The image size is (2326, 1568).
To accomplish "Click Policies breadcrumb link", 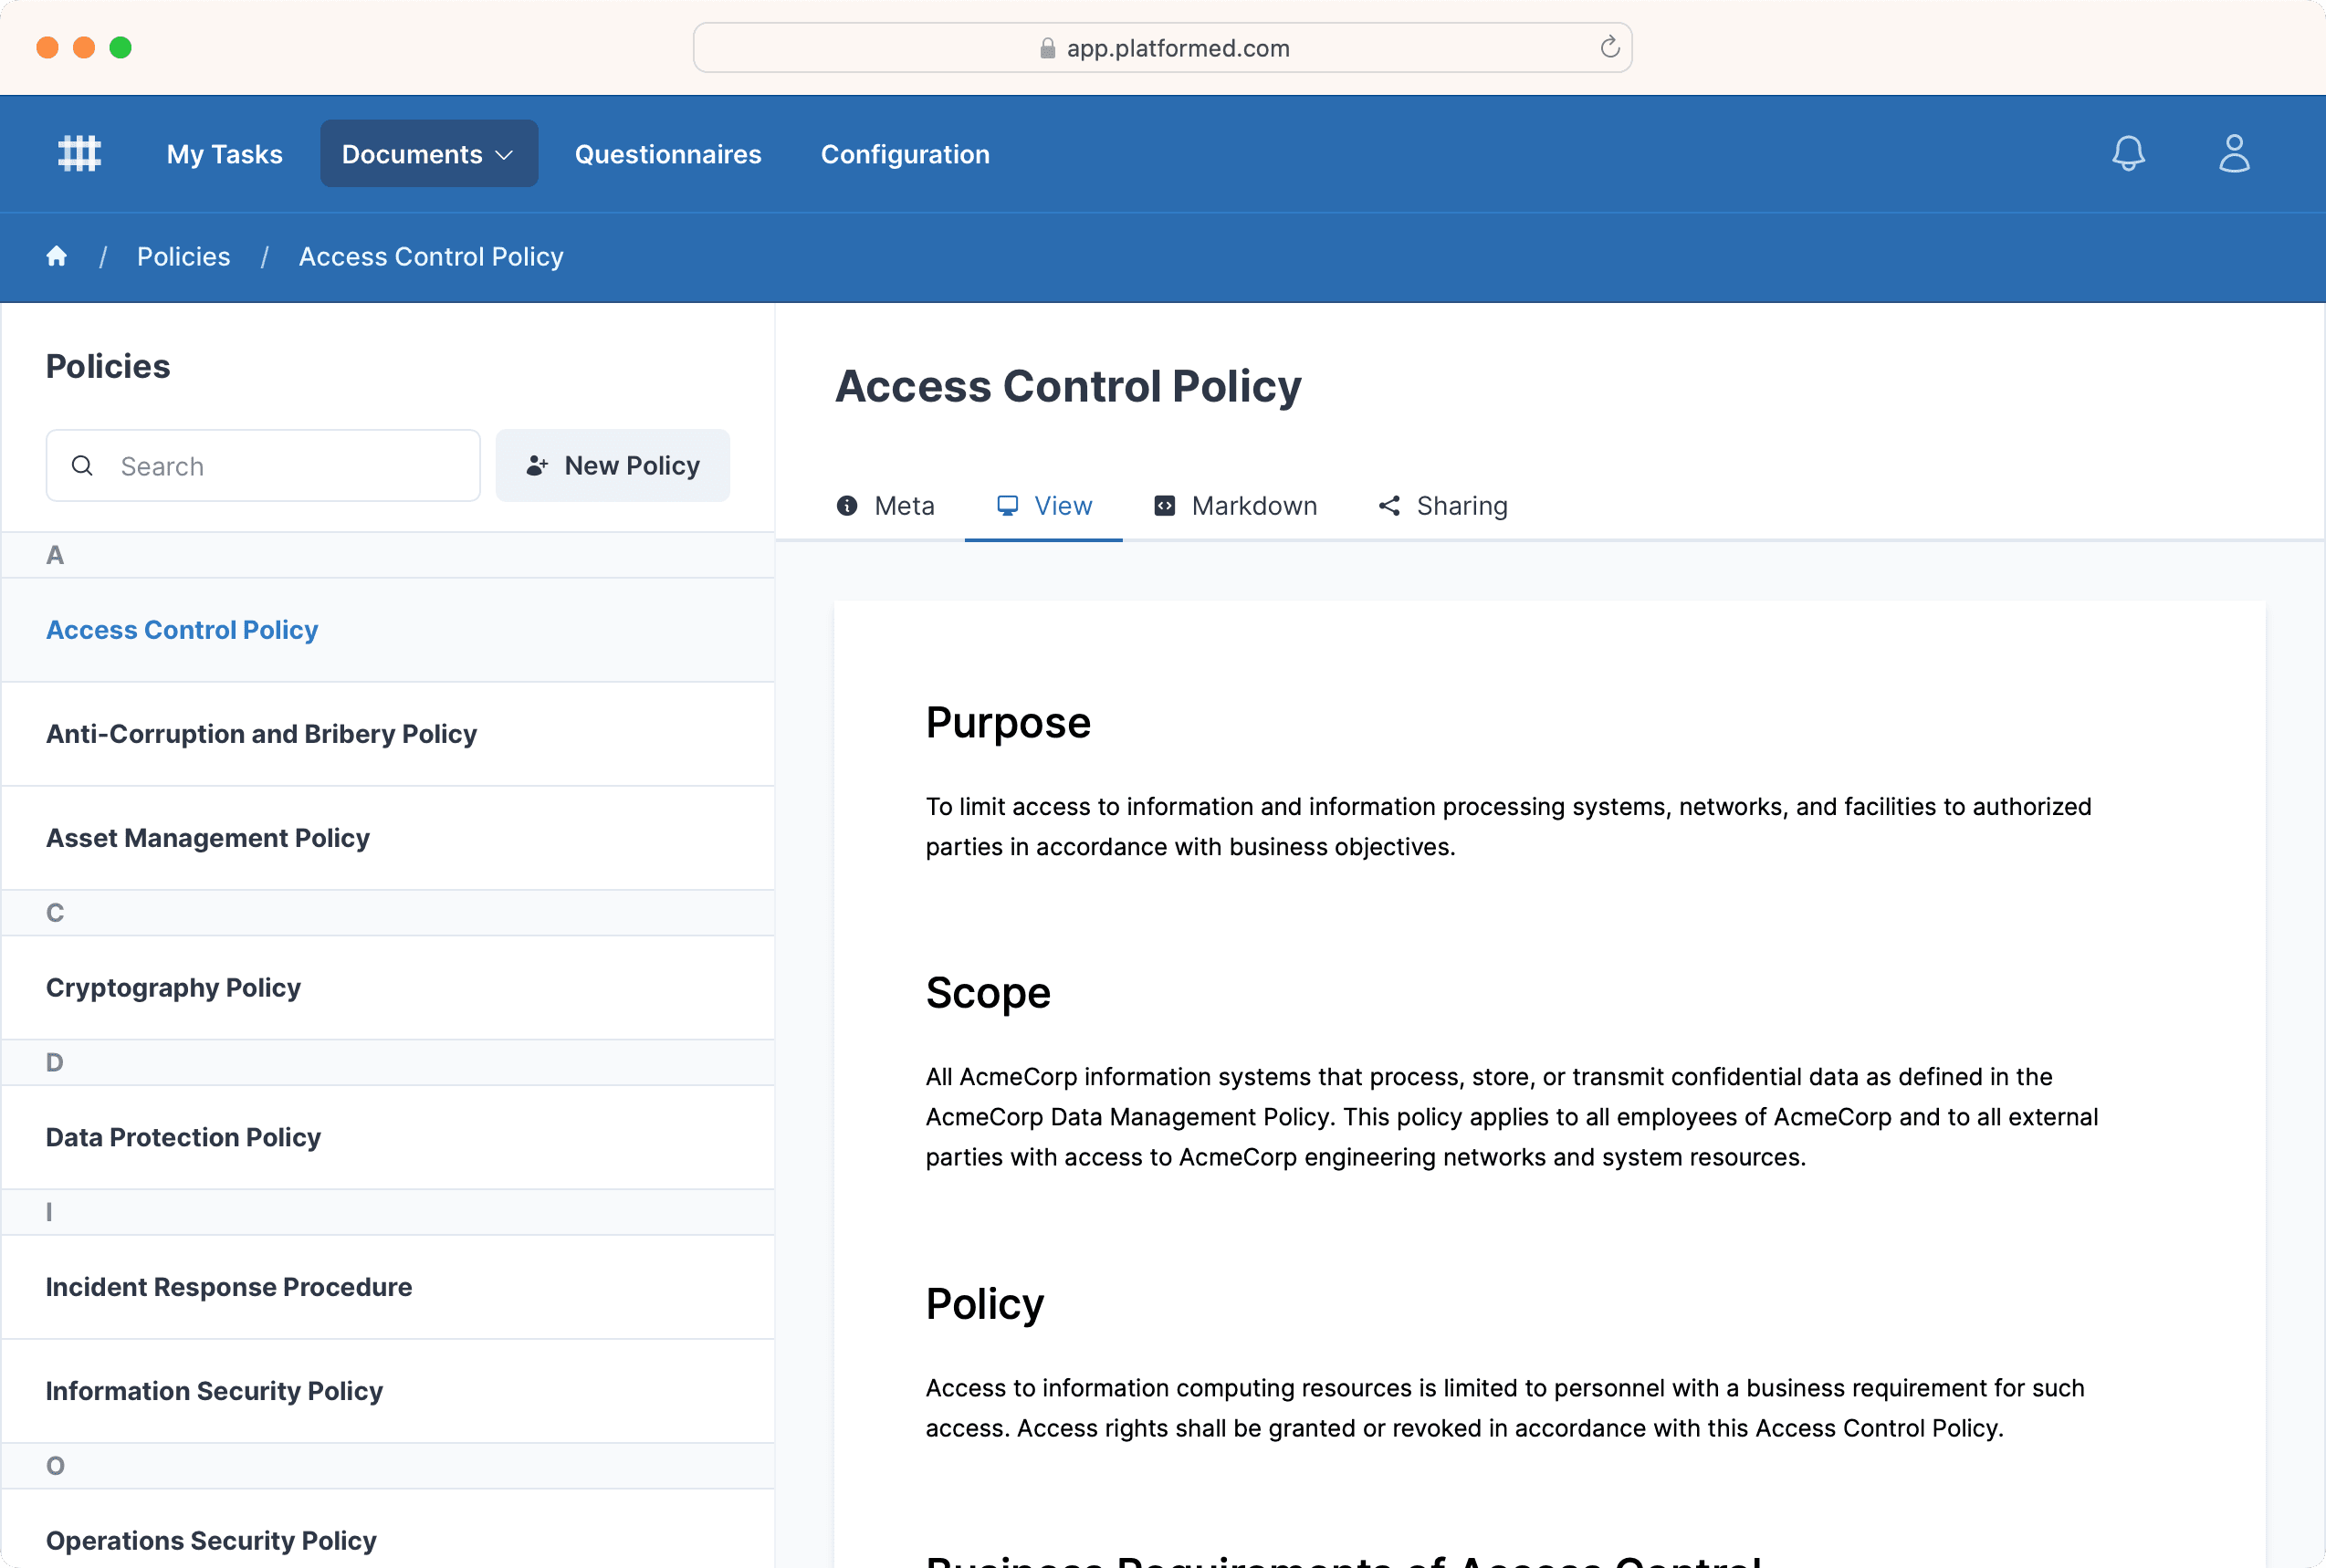I will [x=183, y=256].
